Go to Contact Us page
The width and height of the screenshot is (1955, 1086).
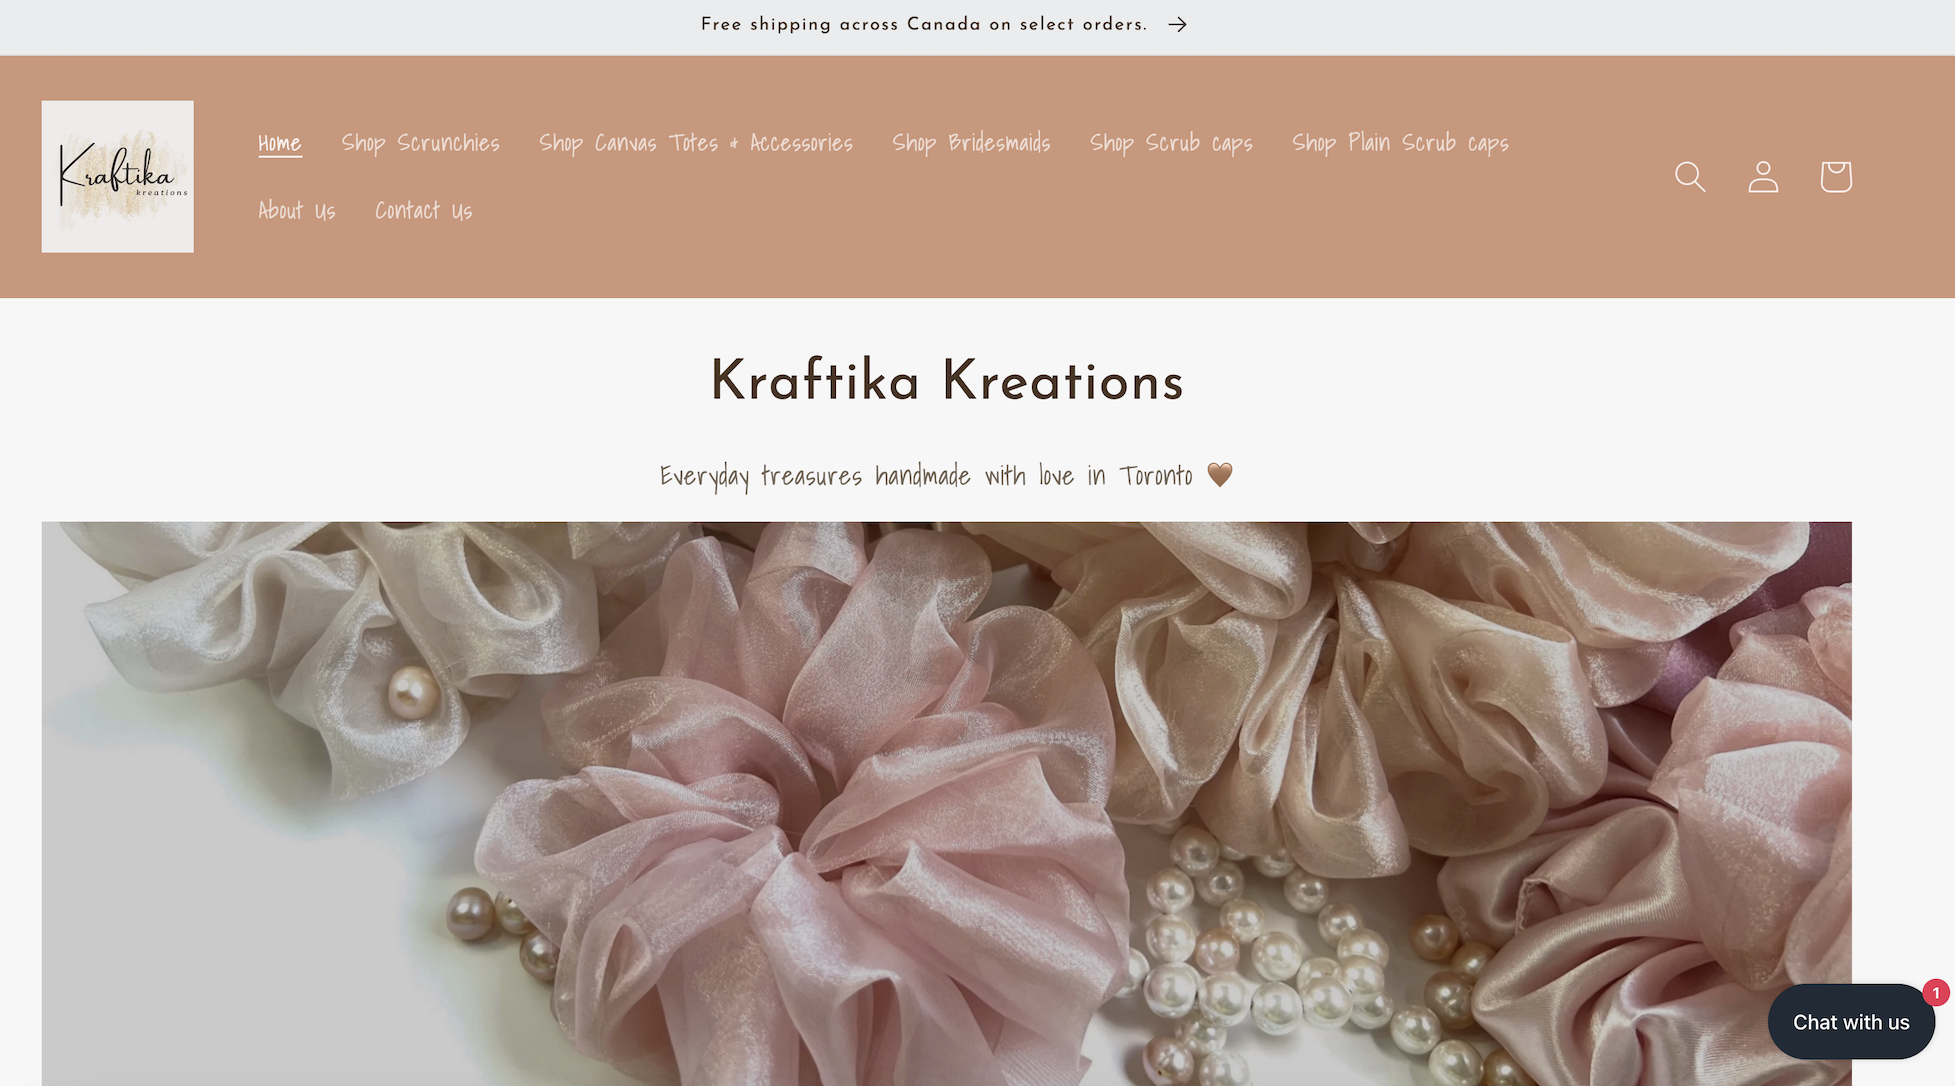coord(424,211)
